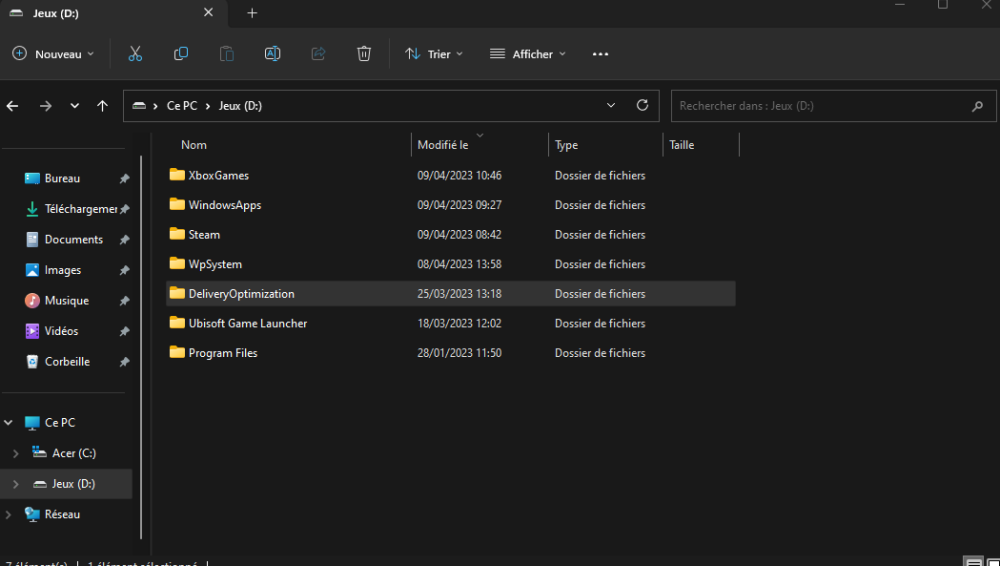Click the Cut scissors icon in toolbar
This screenshot has height=566, width=1000.
click(x=135, y=54)
